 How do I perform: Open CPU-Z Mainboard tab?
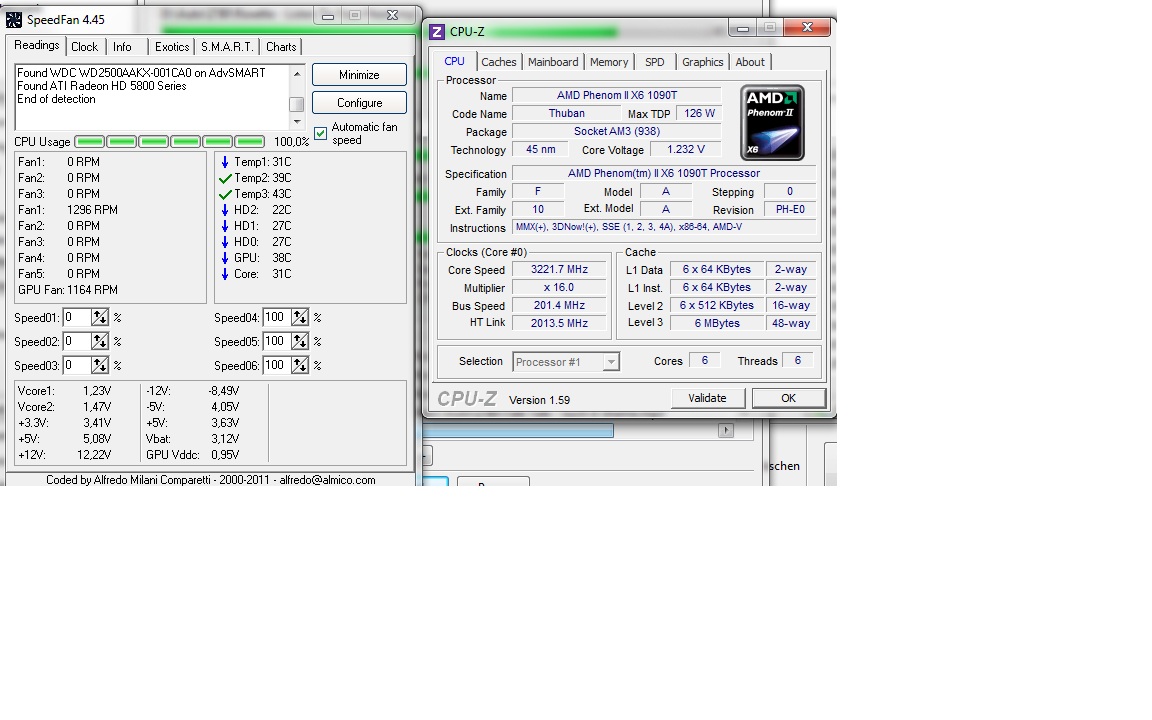click(x=553, y=62)
